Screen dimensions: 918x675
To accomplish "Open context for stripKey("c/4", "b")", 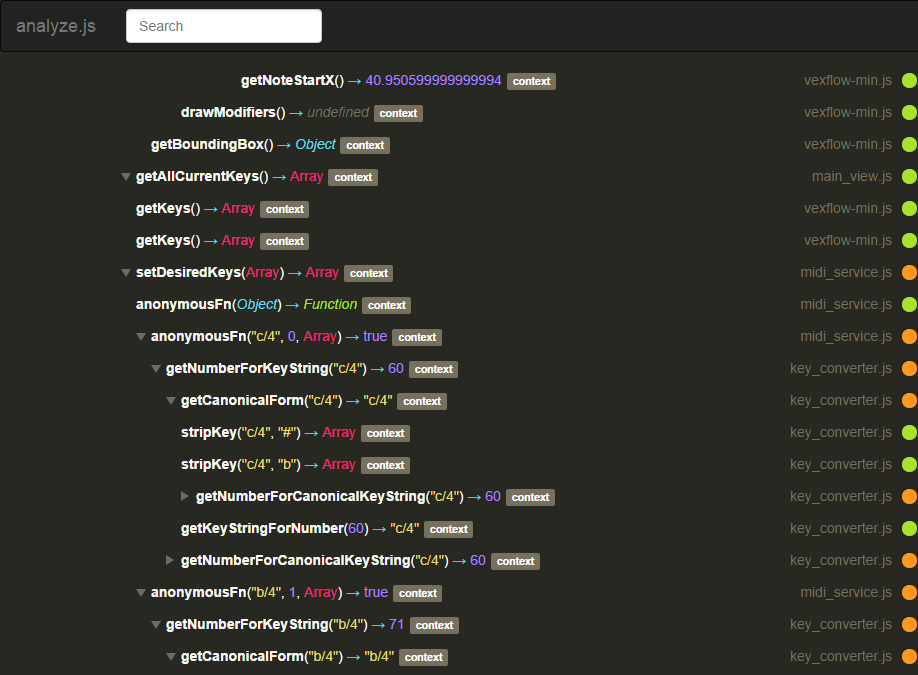I will tap(385, 465).
